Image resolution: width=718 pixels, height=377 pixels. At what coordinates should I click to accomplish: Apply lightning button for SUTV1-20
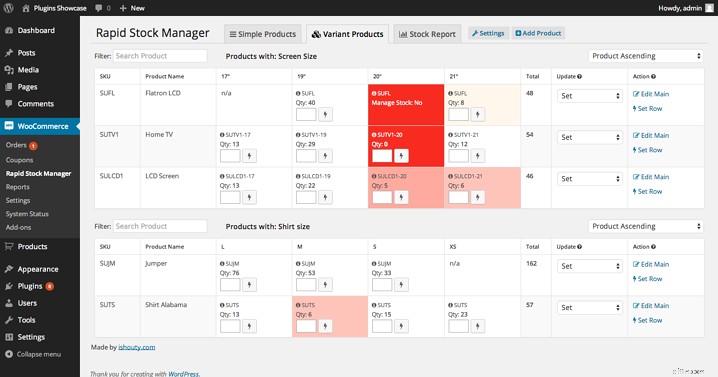coord(401,156)
